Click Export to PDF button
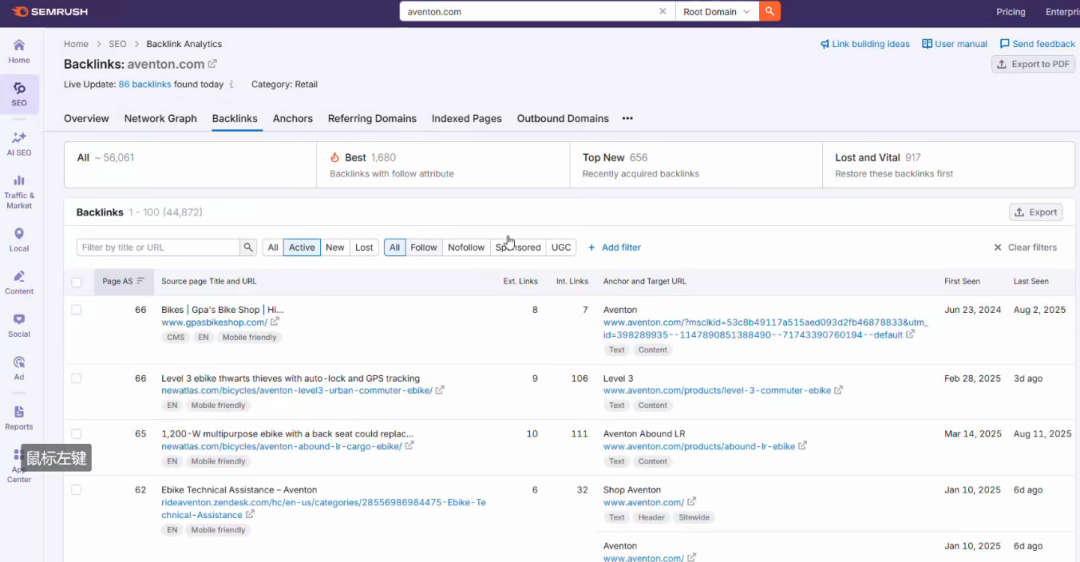Screen dimensions: 1080x562 point(1033,64)
